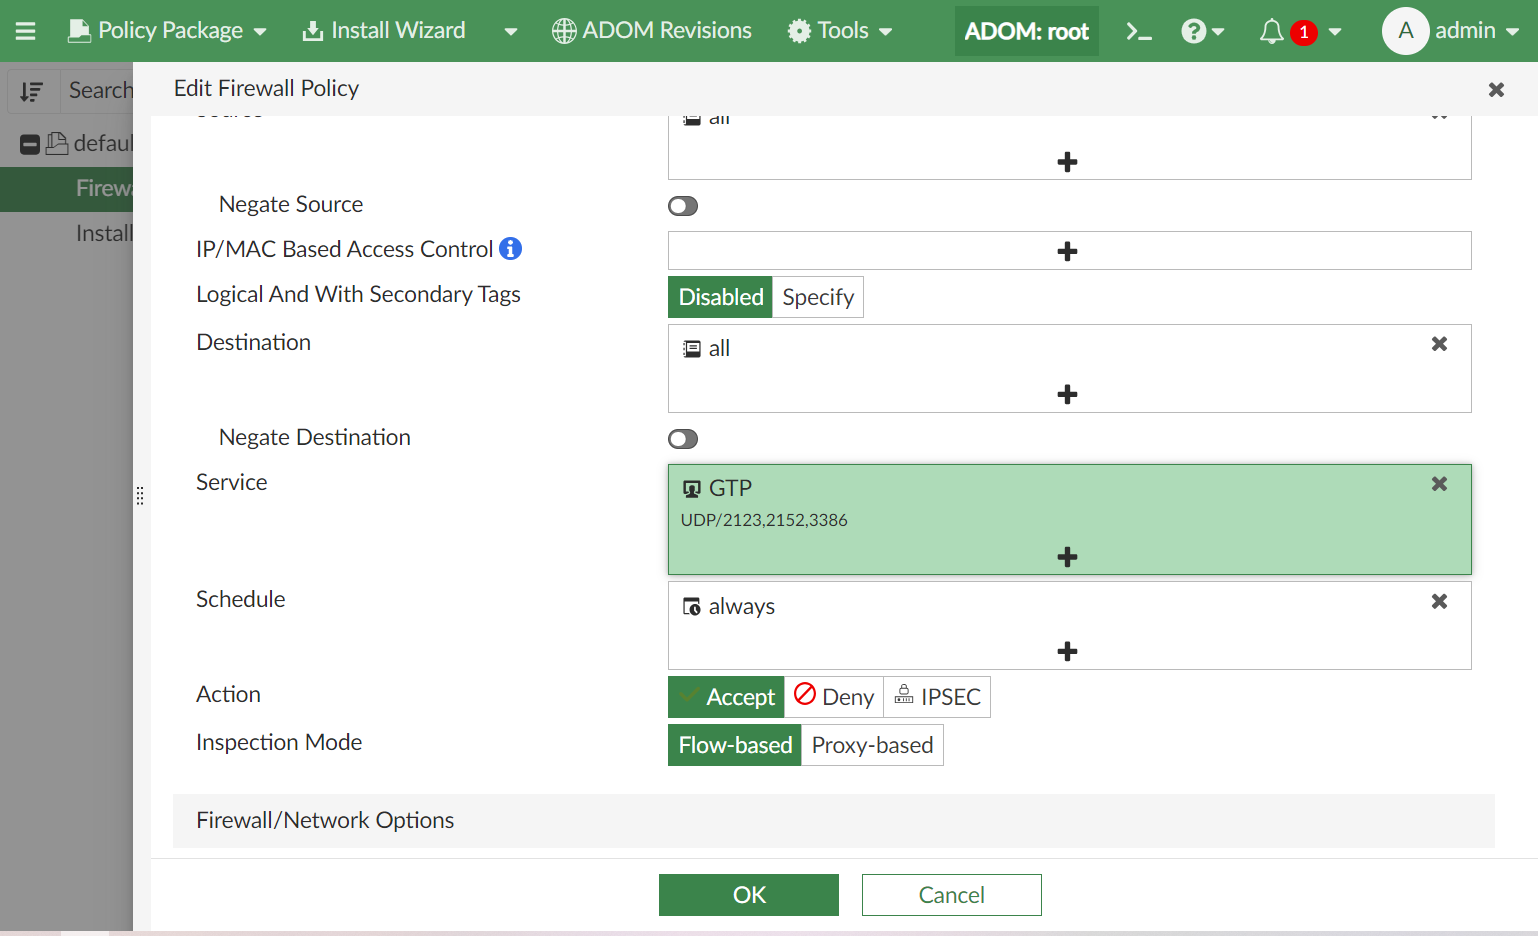Open the Install Wizard menu item
Screen dimensions: 1538x937
[x=385, y=31]
